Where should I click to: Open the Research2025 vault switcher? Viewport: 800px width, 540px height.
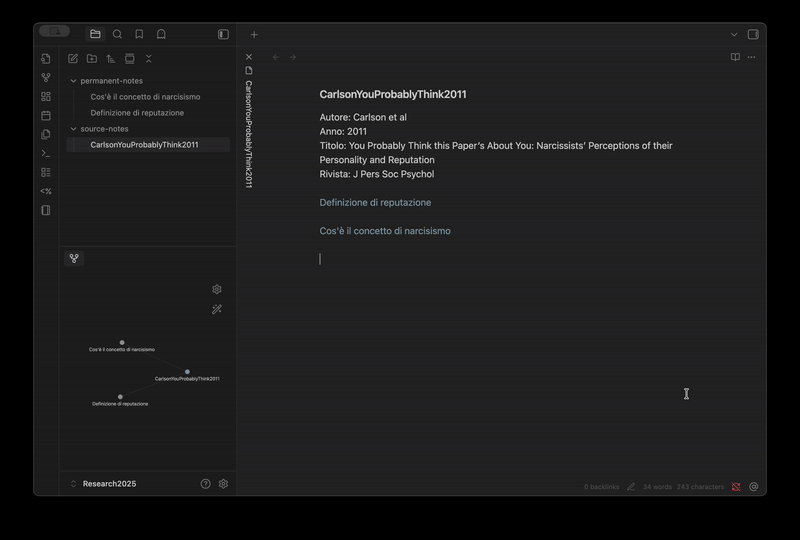(109, 484)
